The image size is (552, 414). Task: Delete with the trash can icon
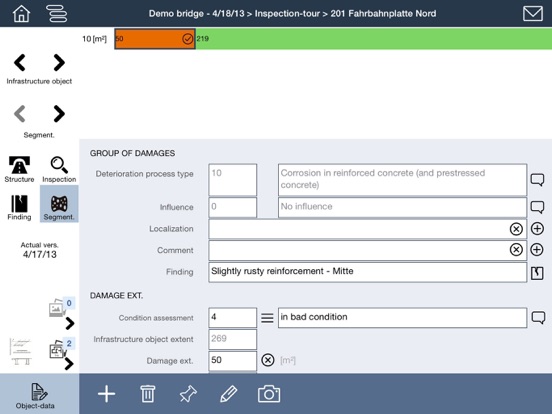click(148, 394)
